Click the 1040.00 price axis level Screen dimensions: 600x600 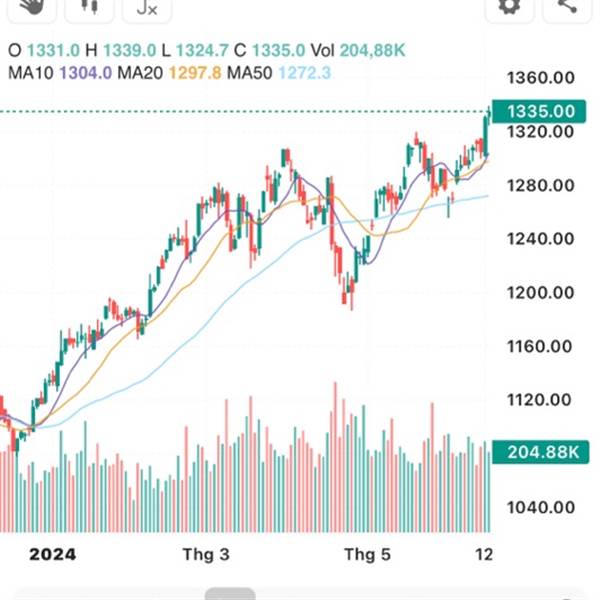pyautogui.click(x=541, y=507)
